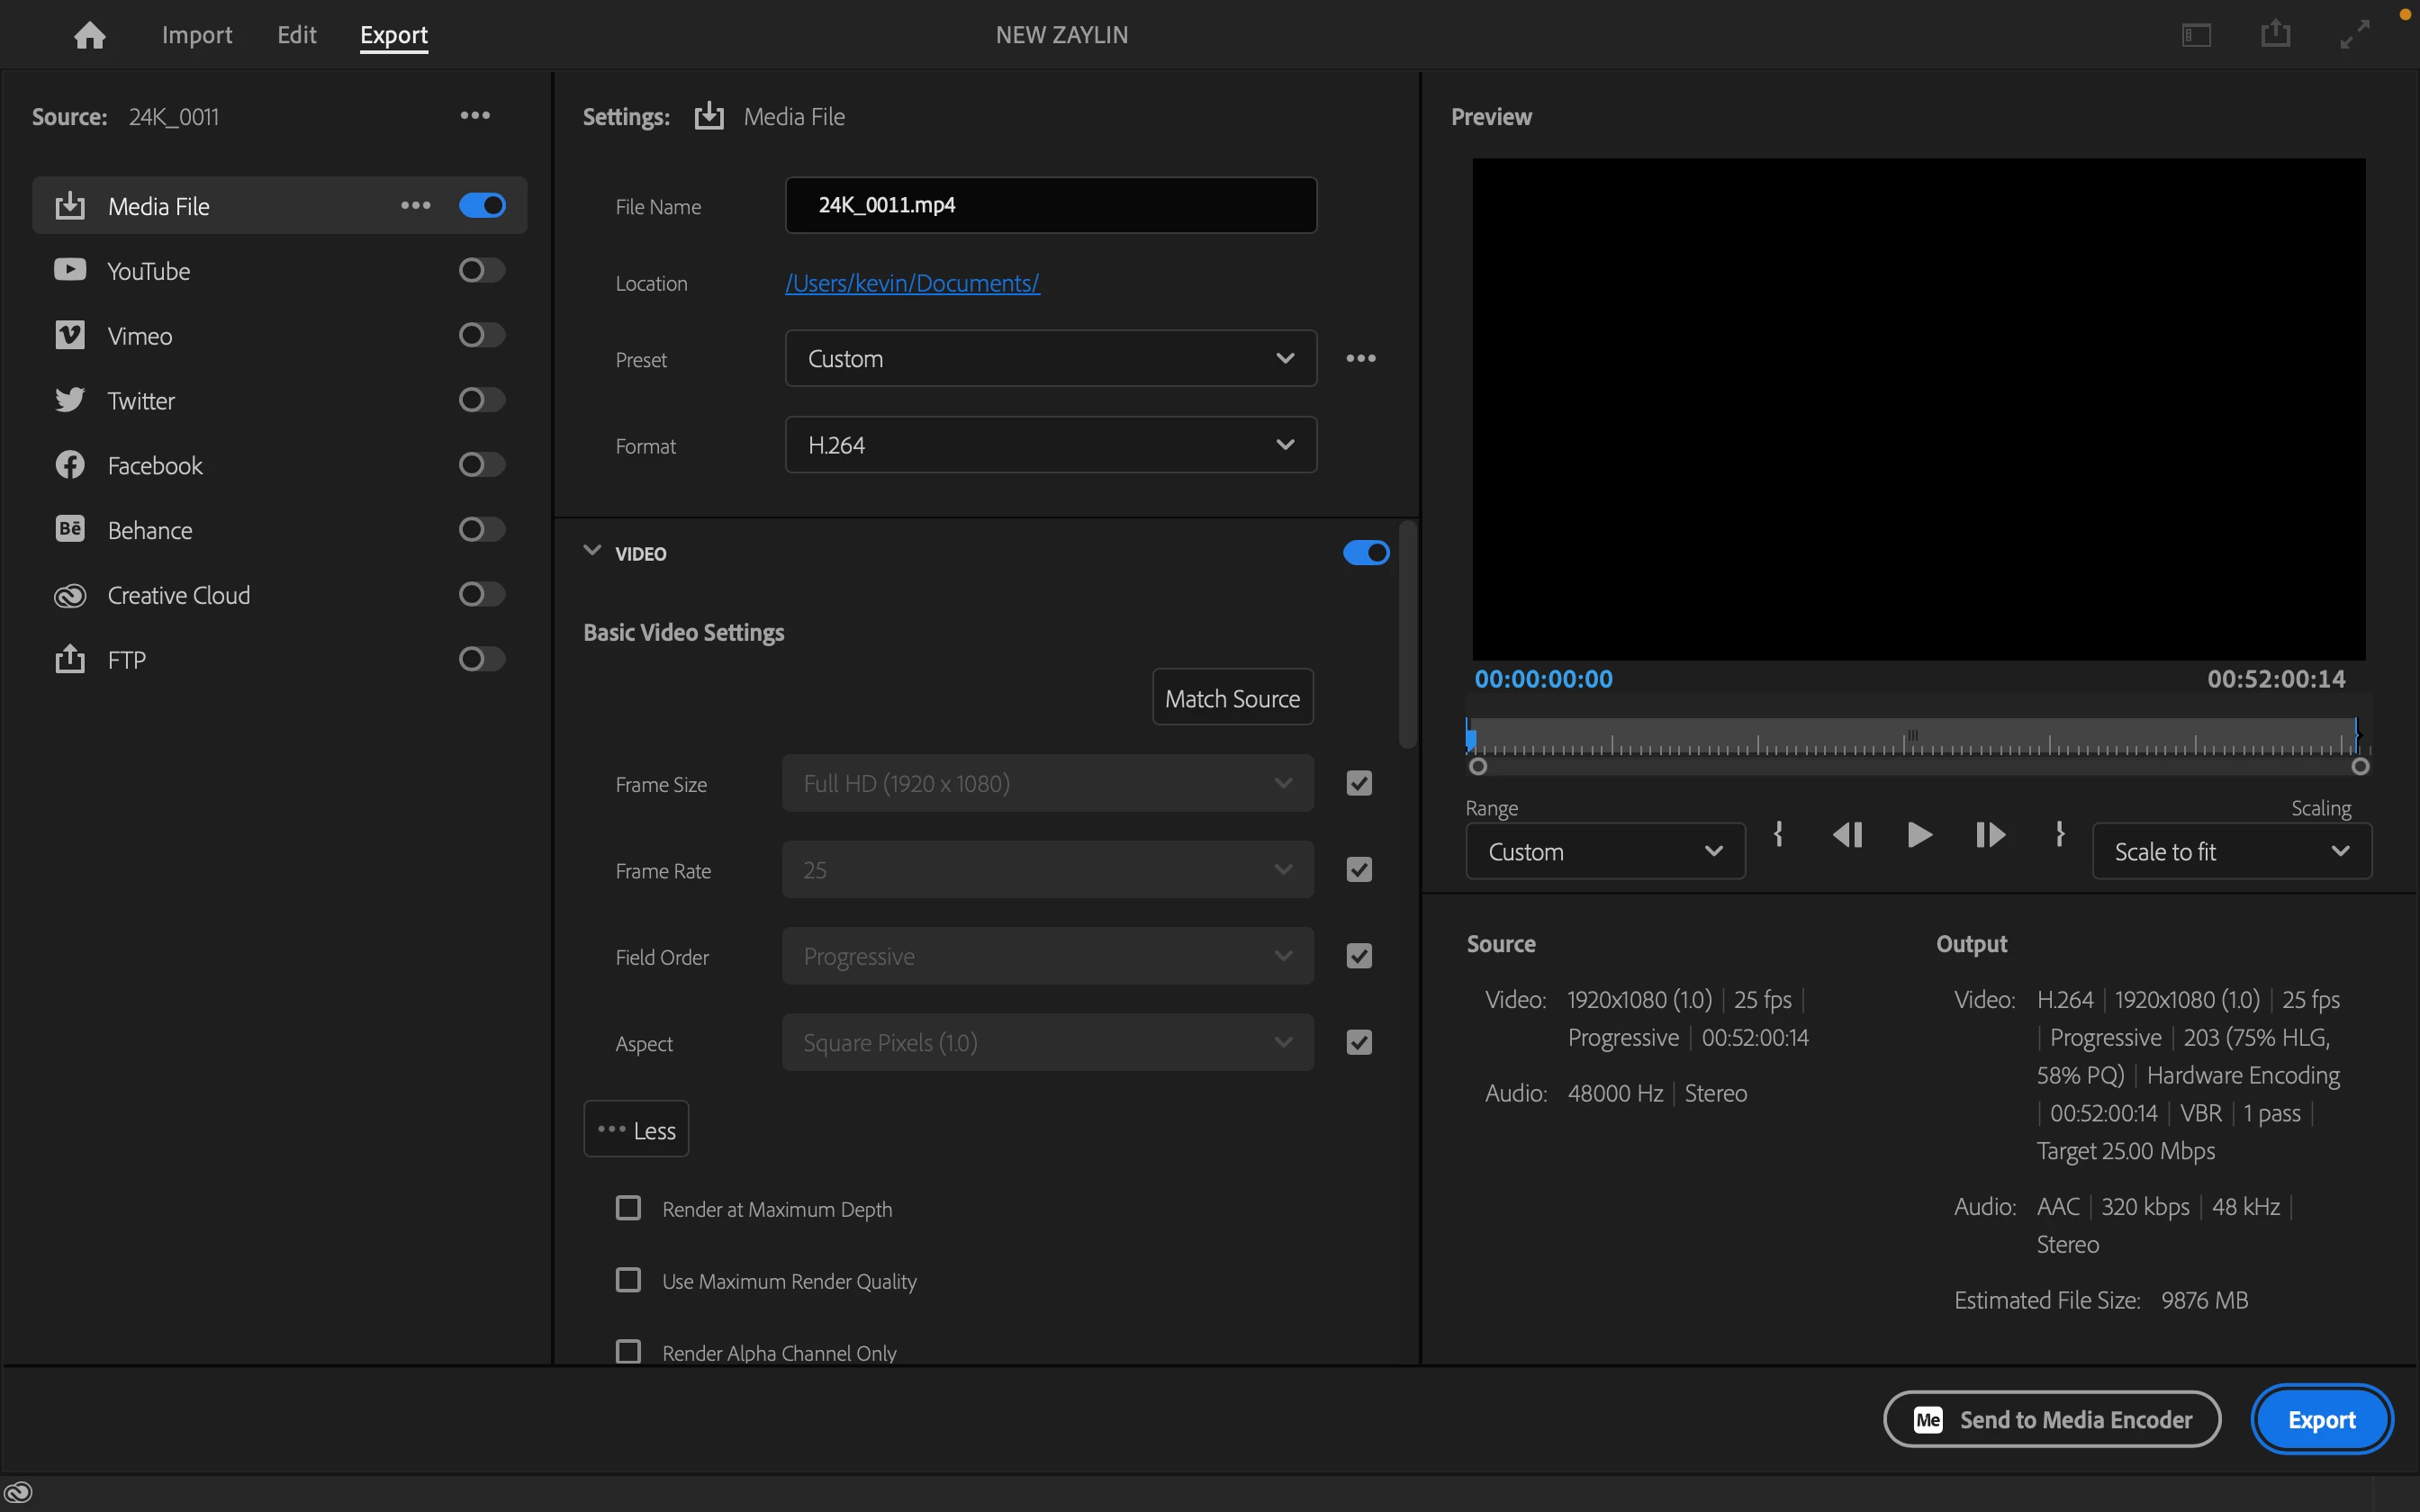Screen dimensions: 2420x1512
Task: Open the Format H.264 dropdown
Action: coord(1051,445)
